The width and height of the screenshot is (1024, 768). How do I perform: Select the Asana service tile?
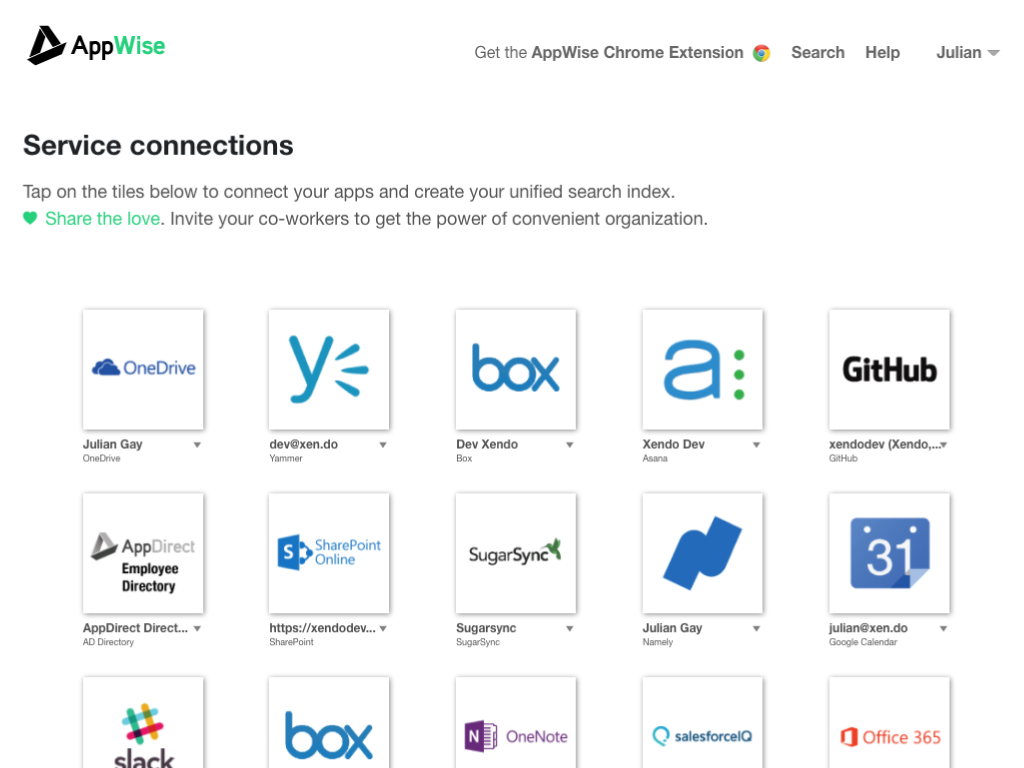702,369
